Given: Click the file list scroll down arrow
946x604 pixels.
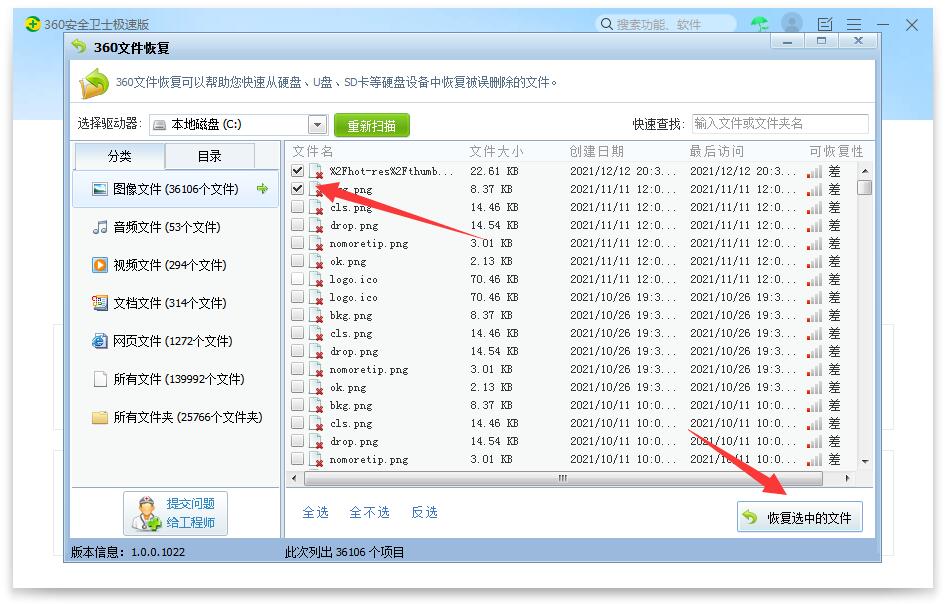Looking at the screenshot, I should click(865, 462).
